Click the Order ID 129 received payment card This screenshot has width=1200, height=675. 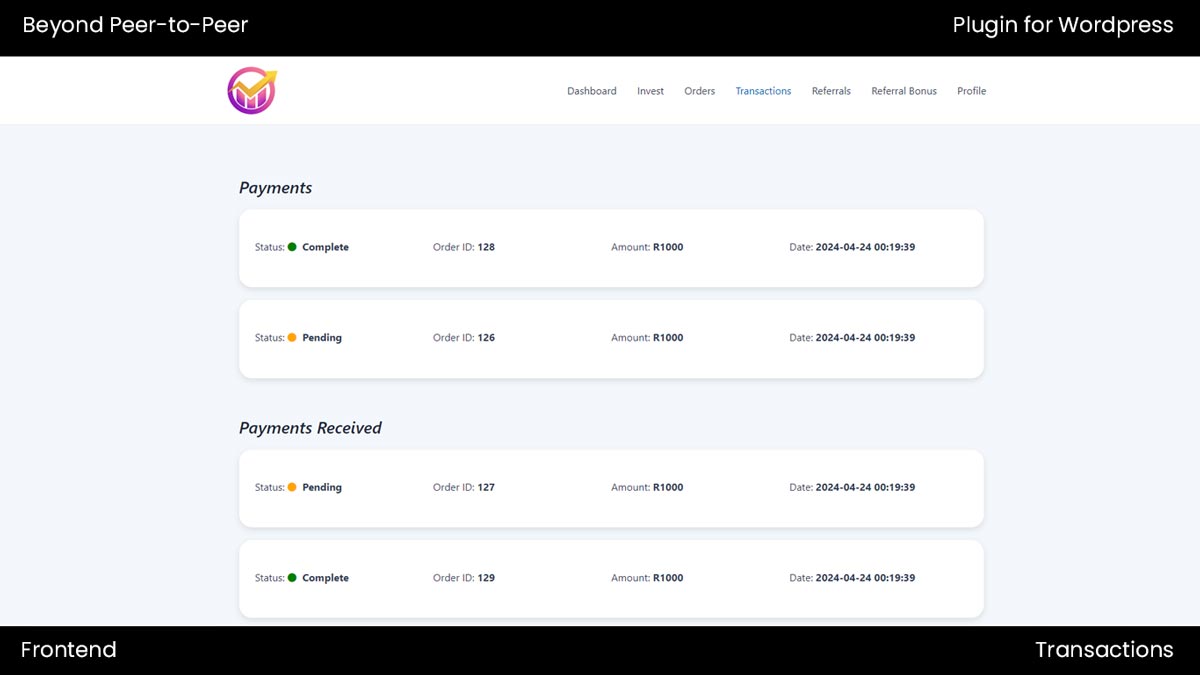click(611, 598)
